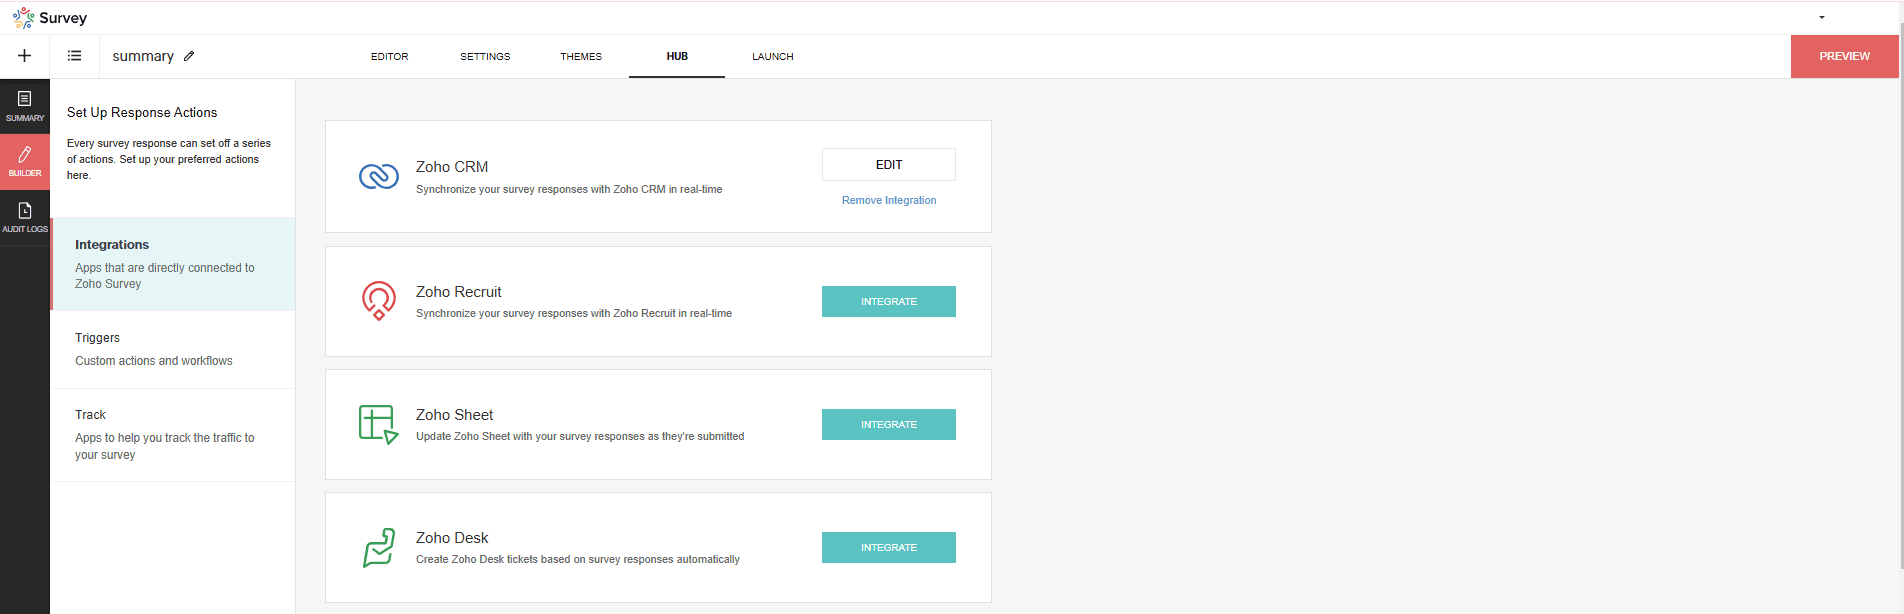Click 'Create Zoho Desk tickets' description text

pyautogui.click(x=578, y=559)
